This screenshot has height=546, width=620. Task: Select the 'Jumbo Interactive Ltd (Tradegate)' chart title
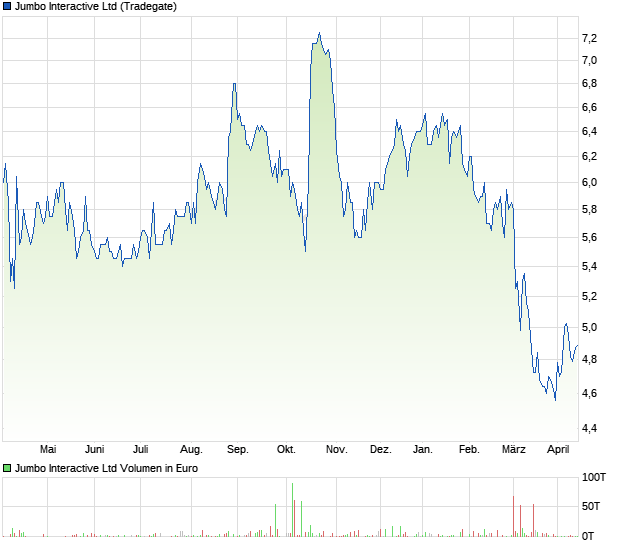click(x=96, y=6)
